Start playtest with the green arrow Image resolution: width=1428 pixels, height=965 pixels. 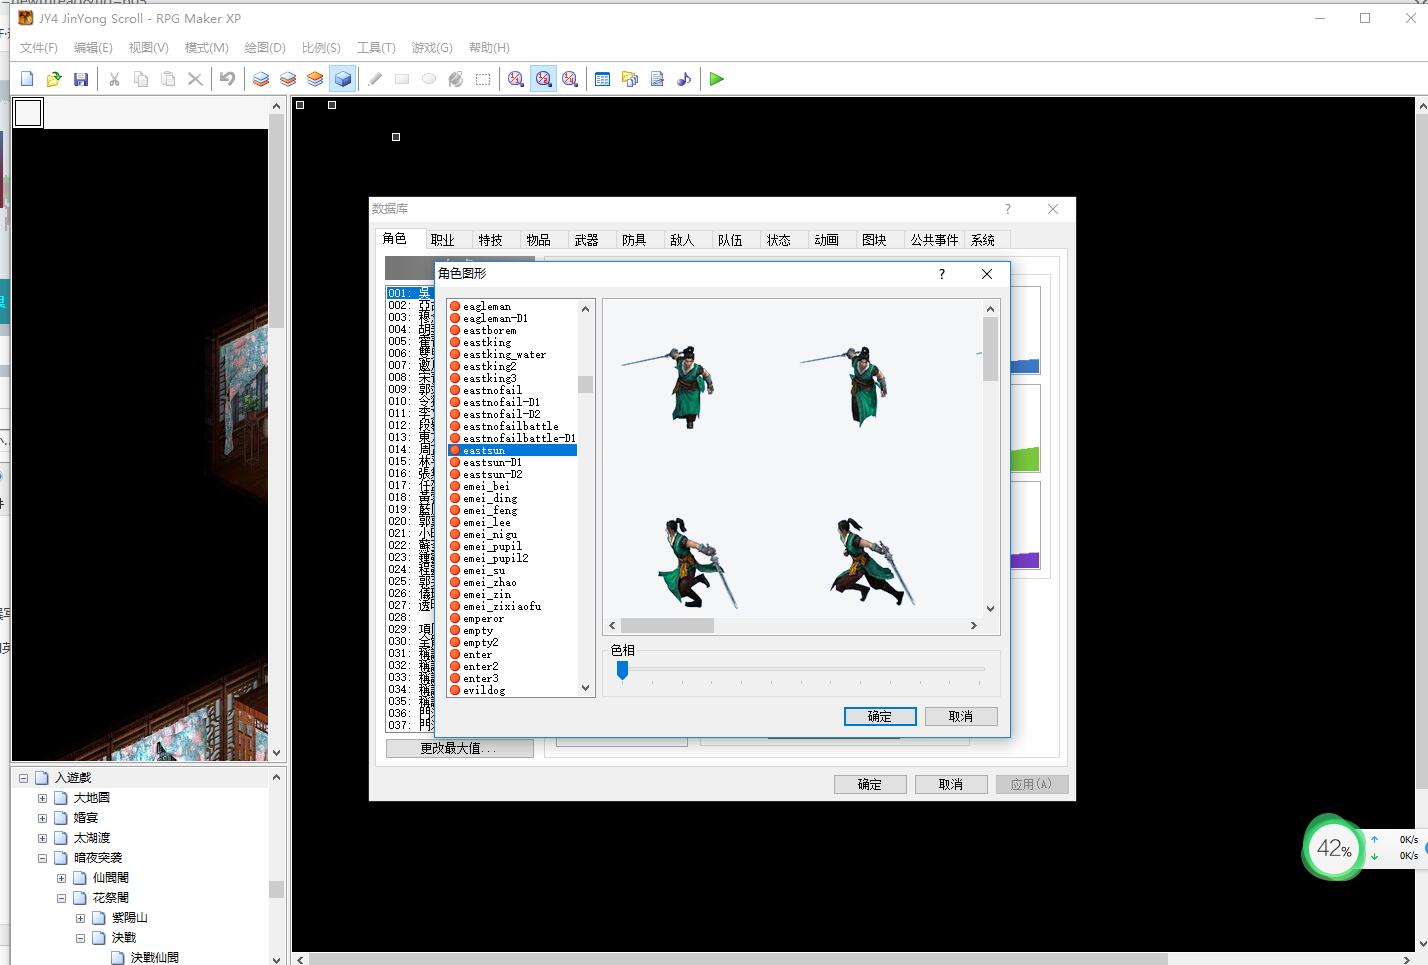point(717,79)
